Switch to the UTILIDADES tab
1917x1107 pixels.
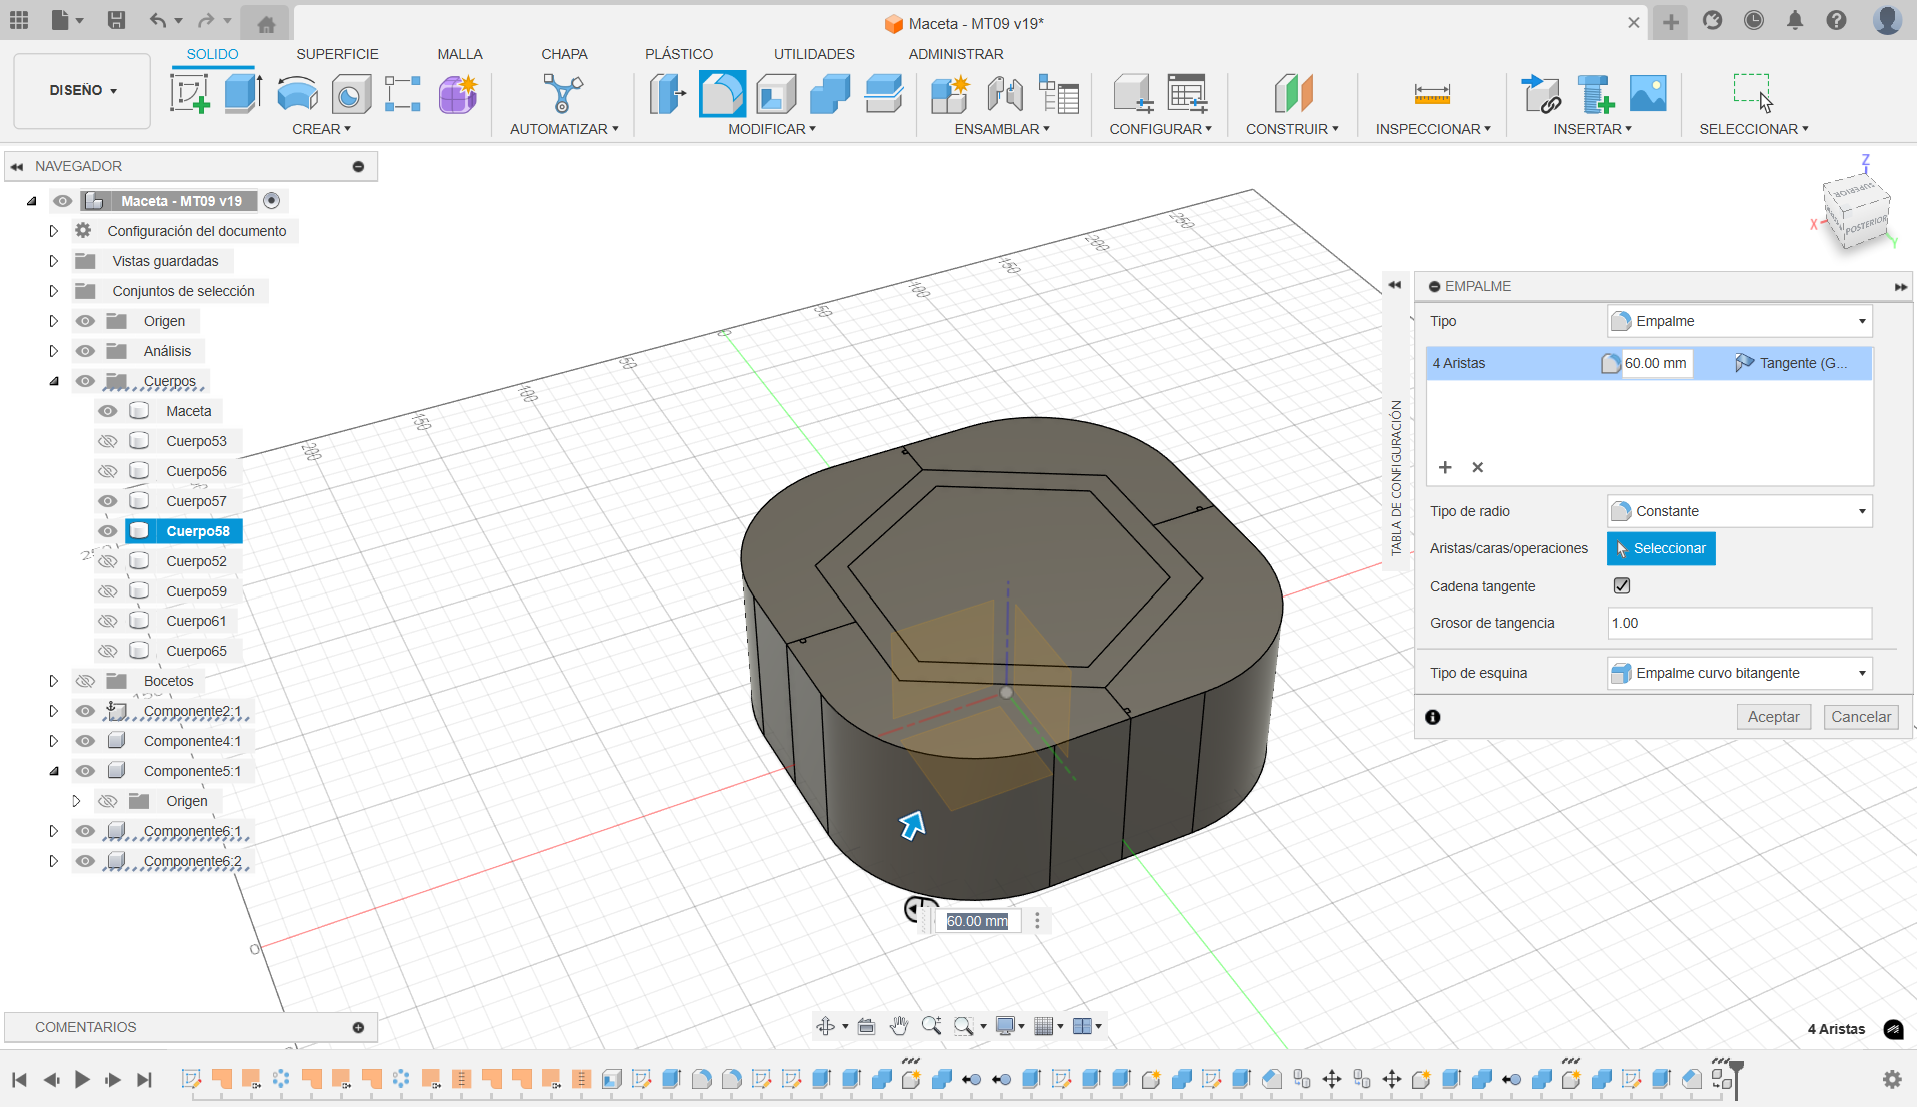point(814,54)
